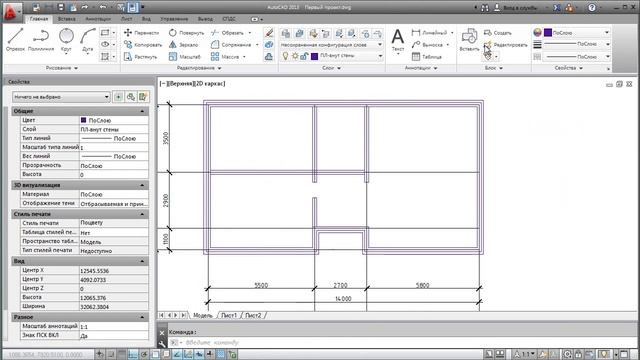Click the Перенести move tool
Viewport: 640px width, 360px height.
click(x=141, y=33)
